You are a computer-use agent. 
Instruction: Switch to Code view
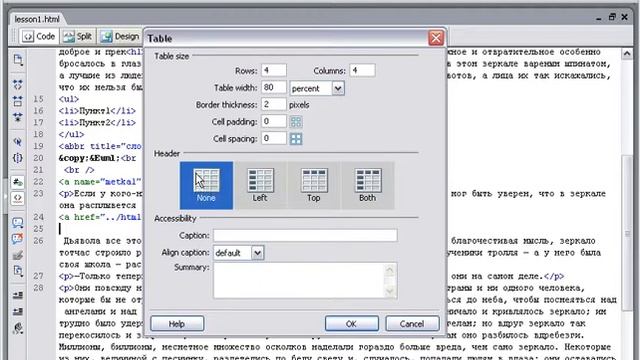pyautogui.click(x=39, y=36)
